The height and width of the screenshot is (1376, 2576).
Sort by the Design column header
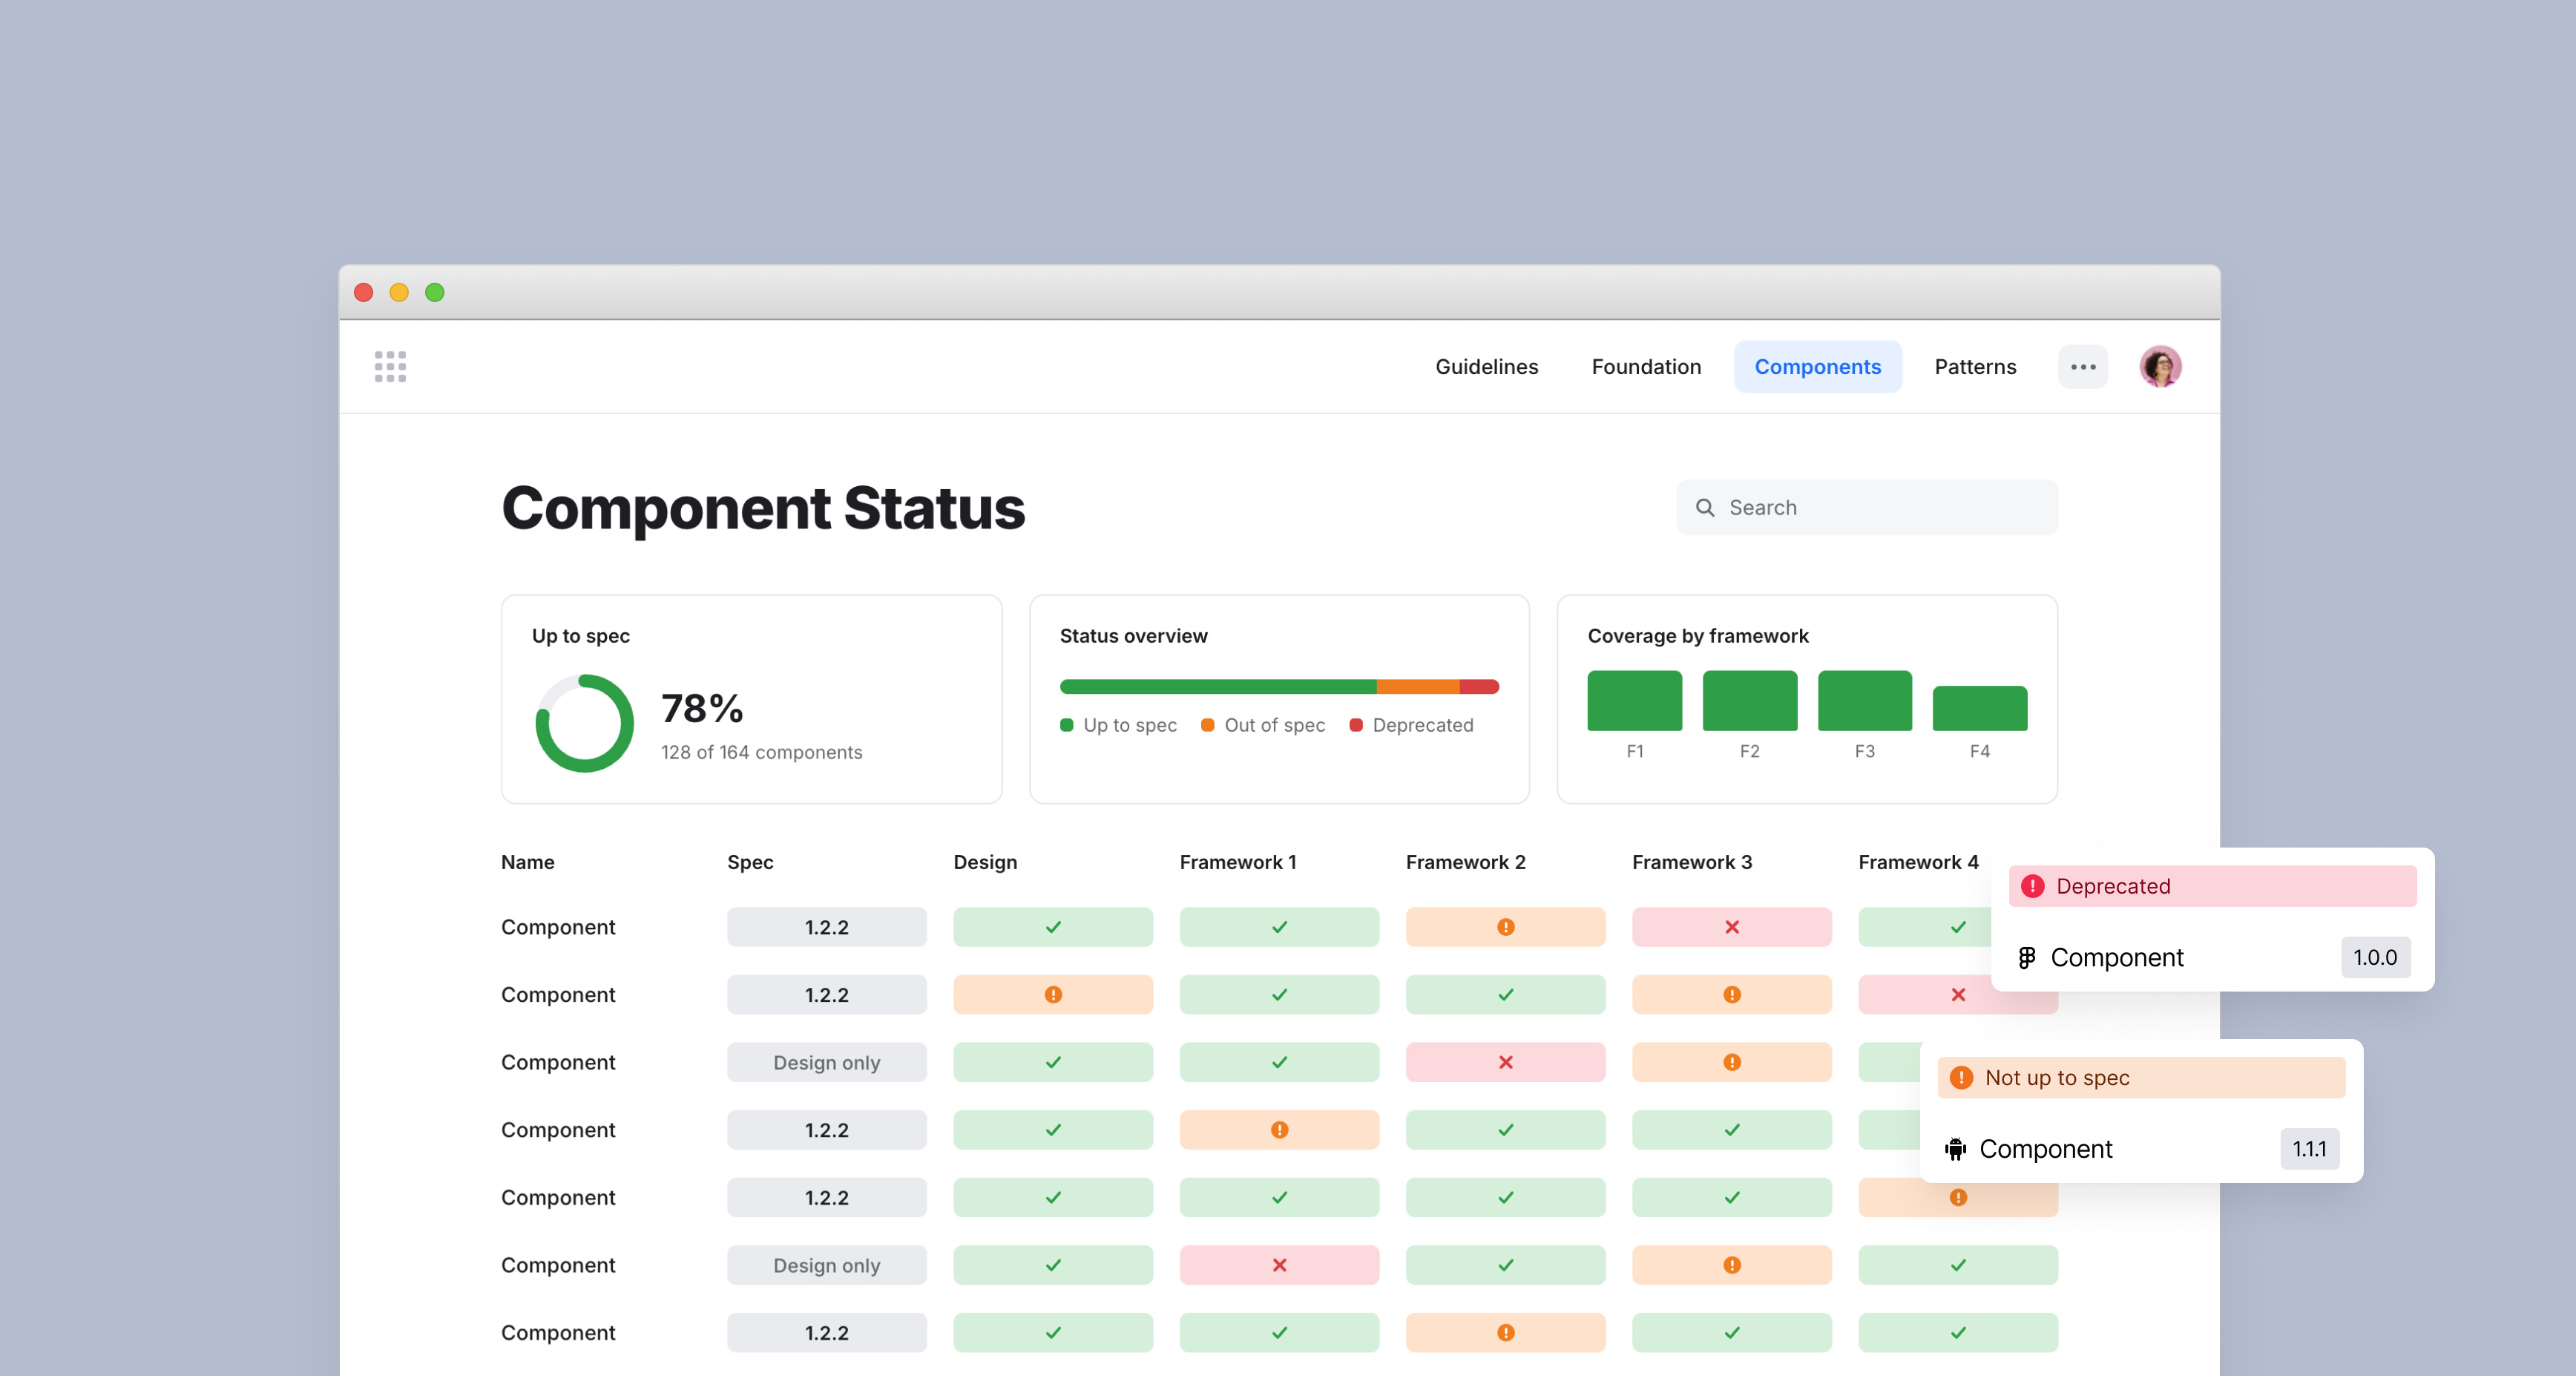984,861
